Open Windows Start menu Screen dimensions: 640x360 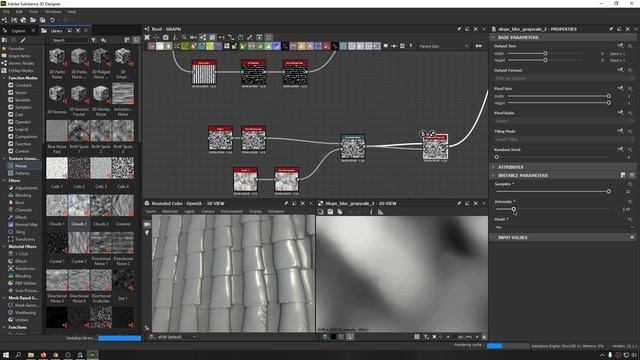(x=6, y=355)
